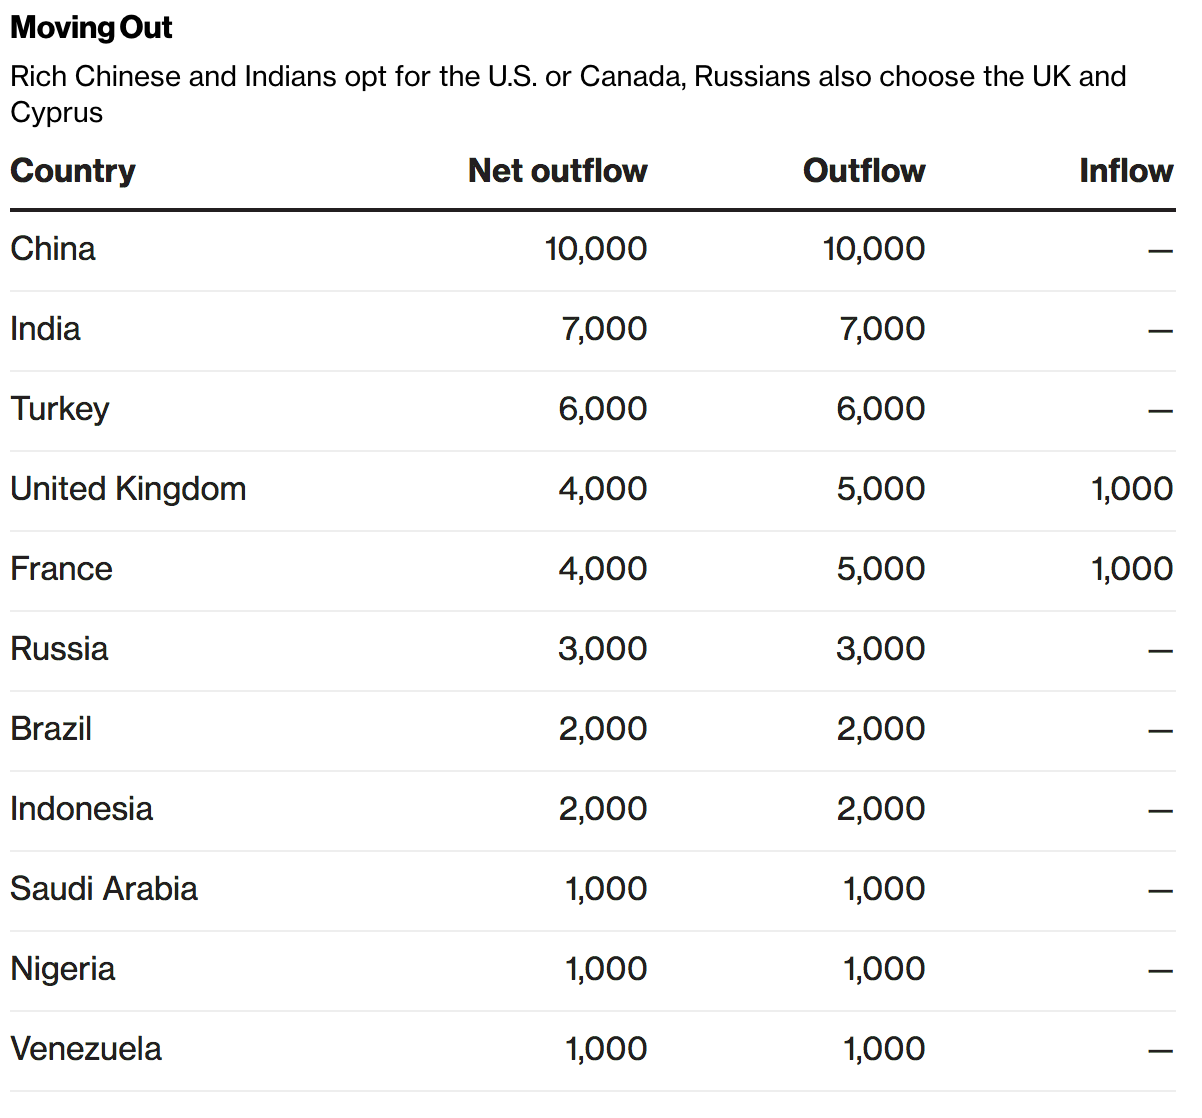Click the Outflow column header
1202x1118 pixels.
[864, 171]
